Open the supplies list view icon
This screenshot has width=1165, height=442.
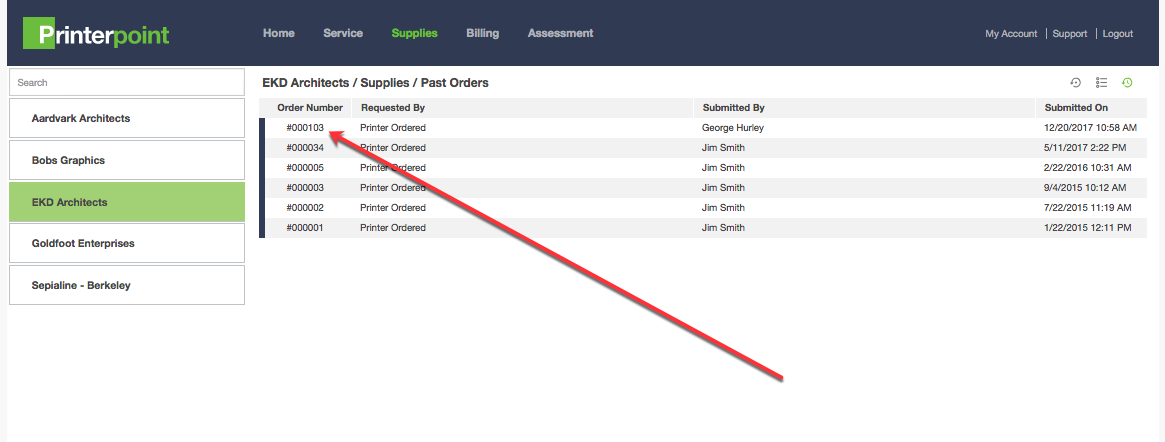(x=1101, y=83)
